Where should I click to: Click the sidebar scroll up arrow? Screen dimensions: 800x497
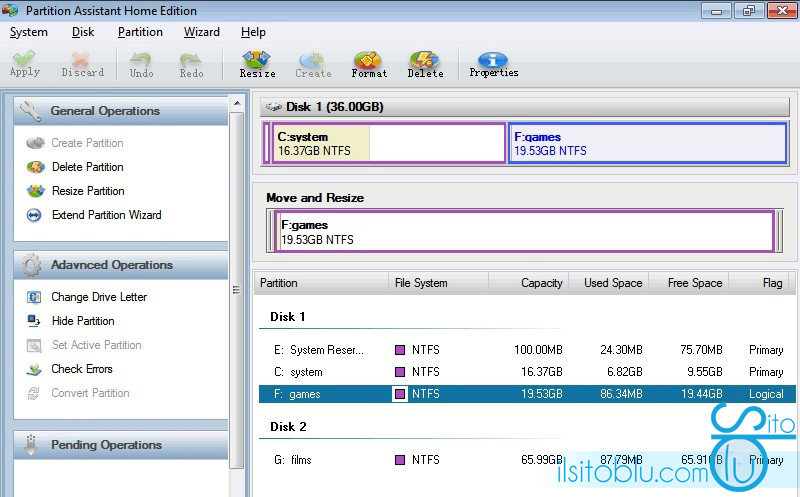(x=237, y=104)
